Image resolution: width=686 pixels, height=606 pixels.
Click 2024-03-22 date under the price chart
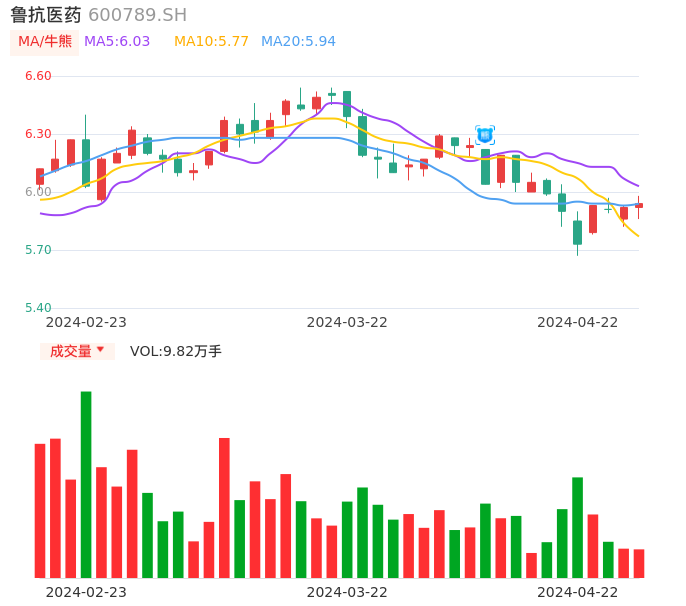(x=347, y=322)
